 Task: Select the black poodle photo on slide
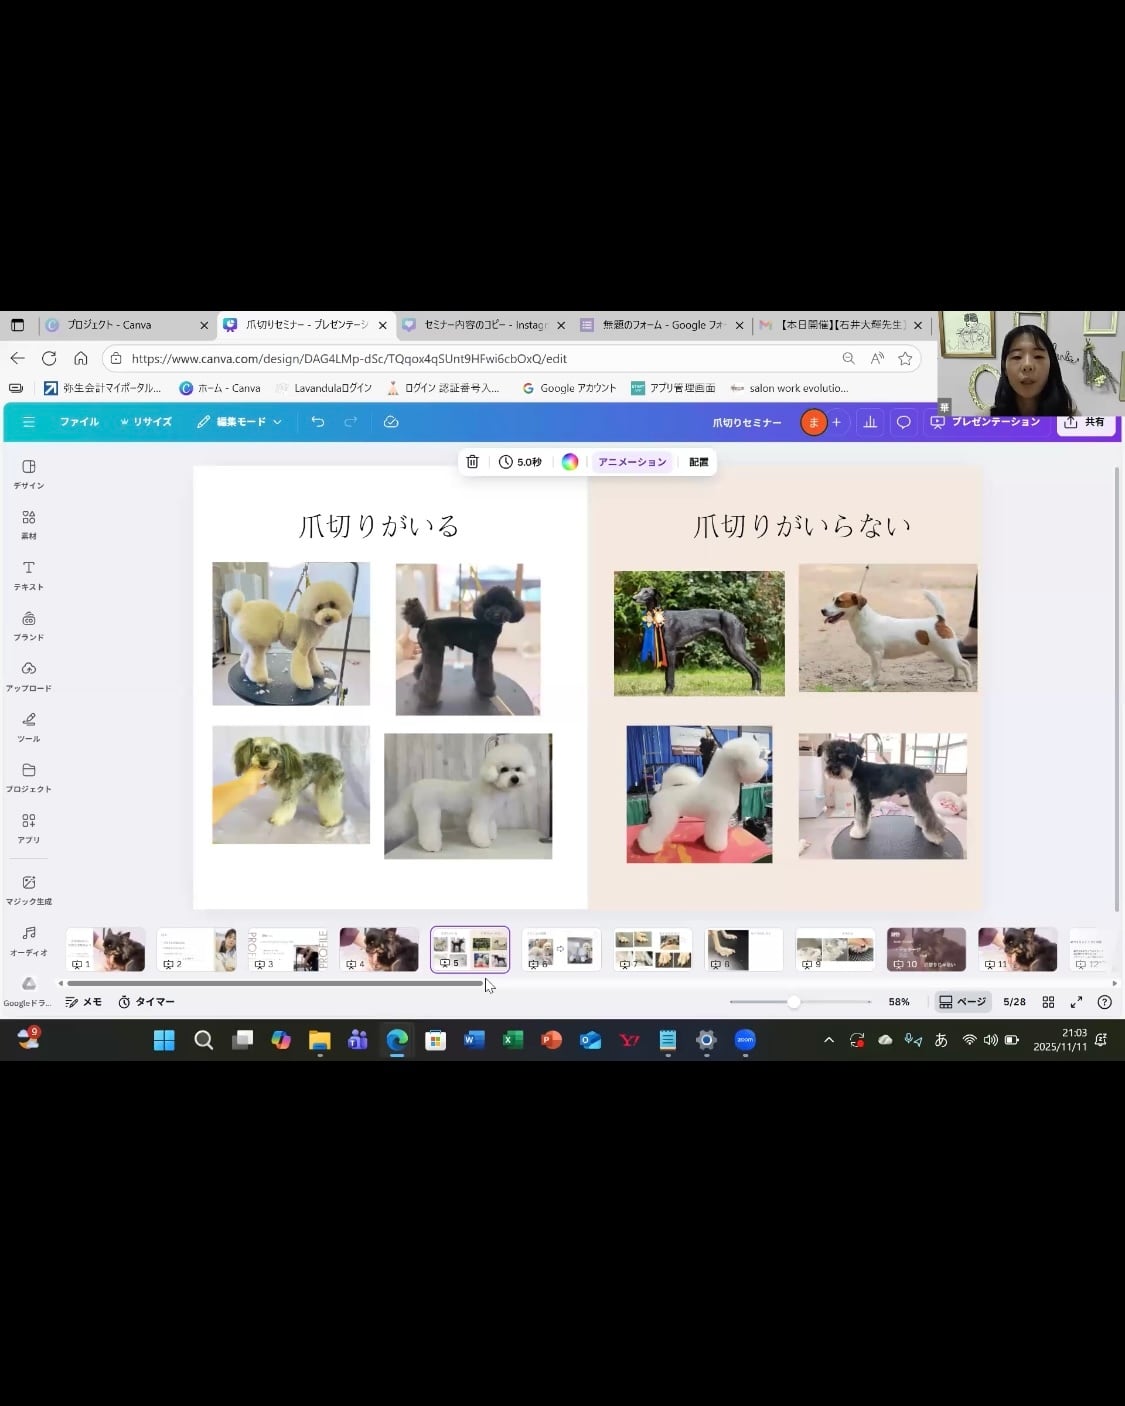468,639
